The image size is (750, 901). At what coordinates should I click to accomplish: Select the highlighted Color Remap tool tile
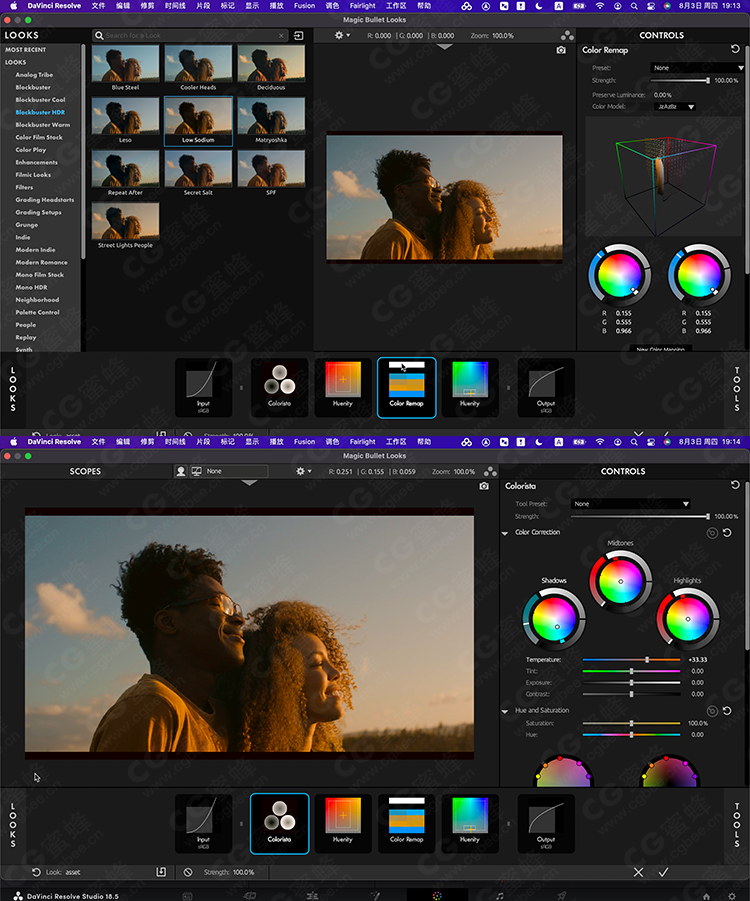tap(406, 387)
